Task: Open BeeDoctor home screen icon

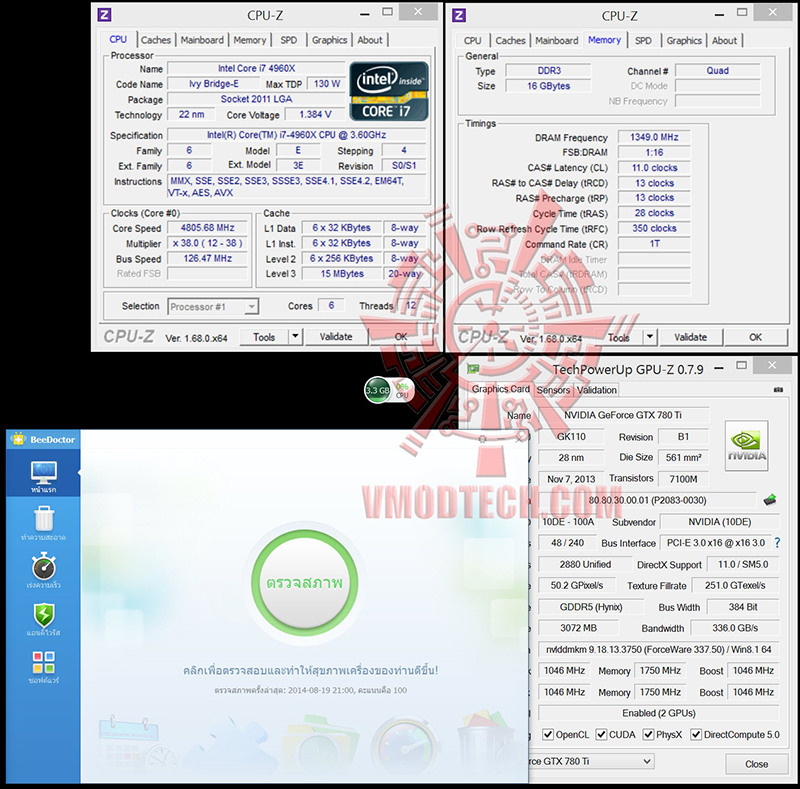Action: click(x=43, y=473)
